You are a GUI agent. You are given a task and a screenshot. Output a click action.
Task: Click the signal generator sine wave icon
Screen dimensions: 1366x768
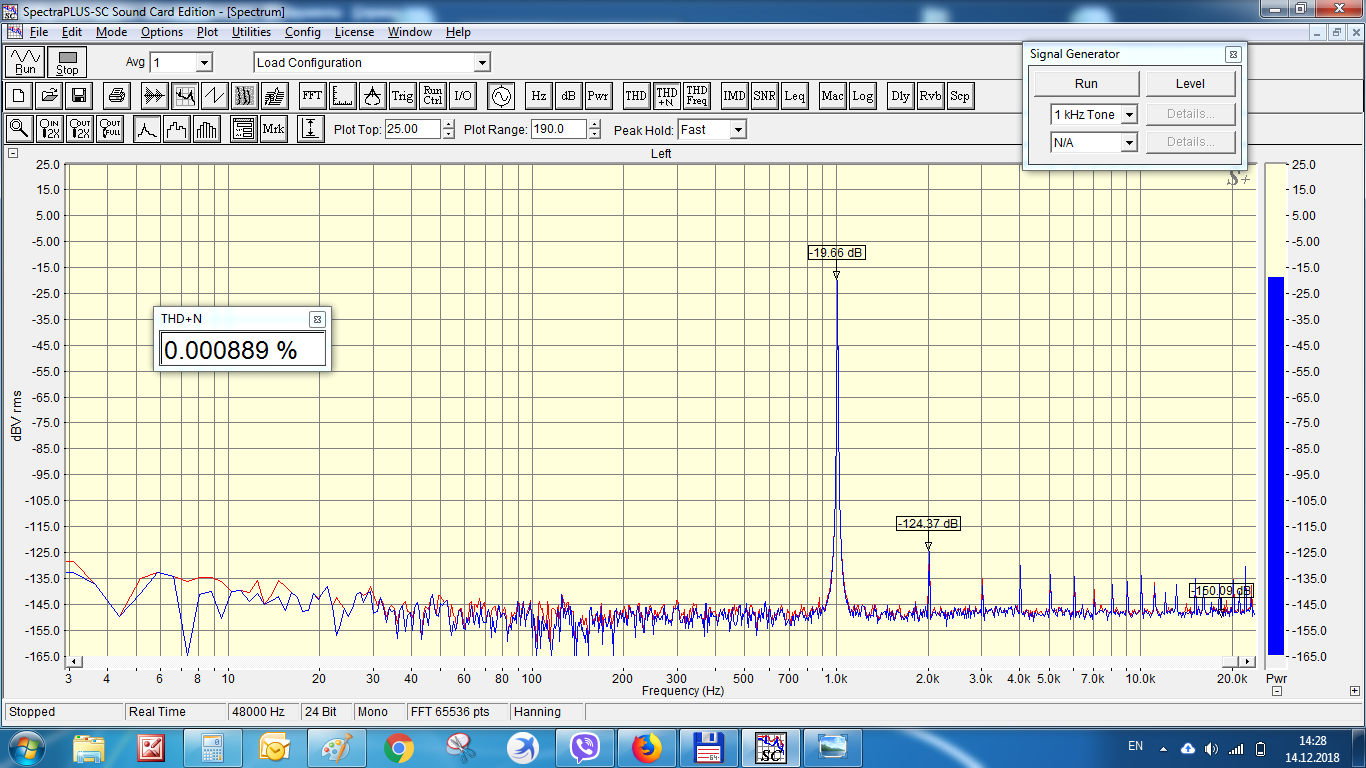[499, 96]
